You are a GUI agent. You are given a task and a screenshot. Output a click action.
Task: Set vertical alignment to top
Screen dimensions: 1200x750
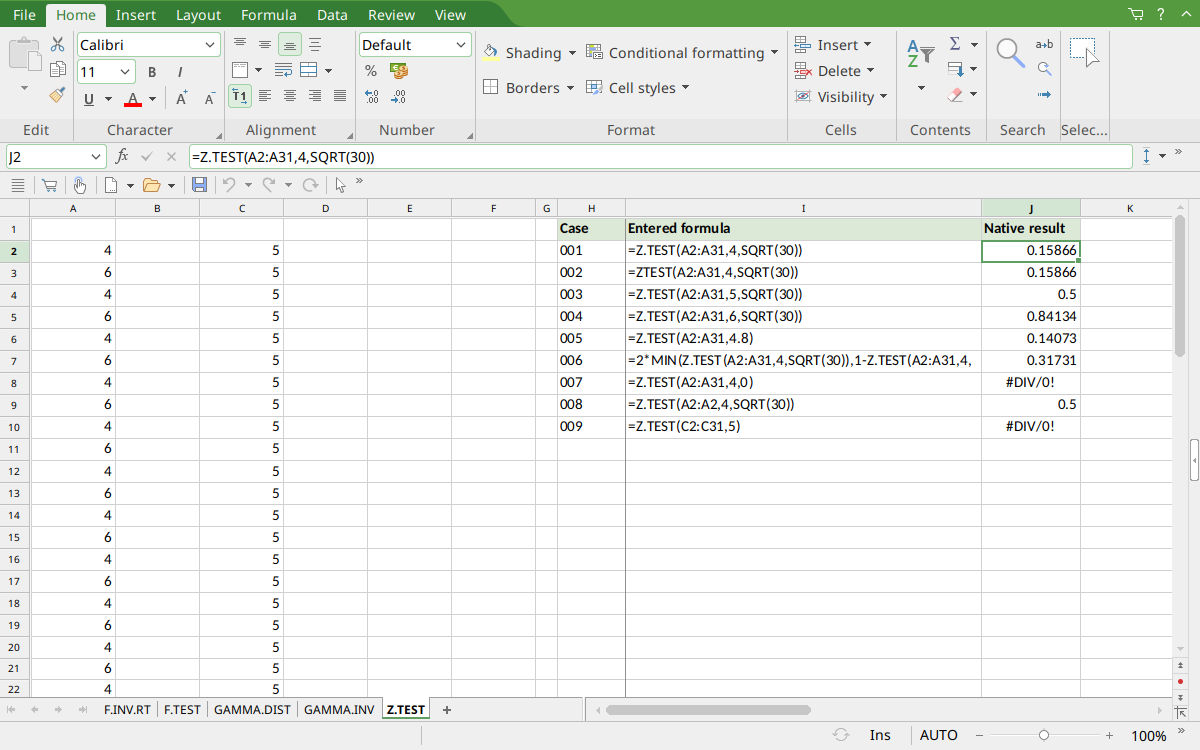tap(240, 44)
